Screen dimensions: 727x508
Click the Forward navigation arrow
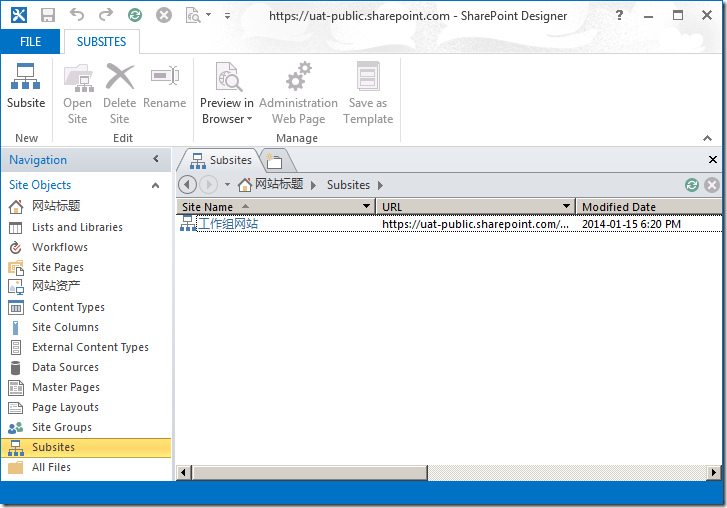coord(208,184)
